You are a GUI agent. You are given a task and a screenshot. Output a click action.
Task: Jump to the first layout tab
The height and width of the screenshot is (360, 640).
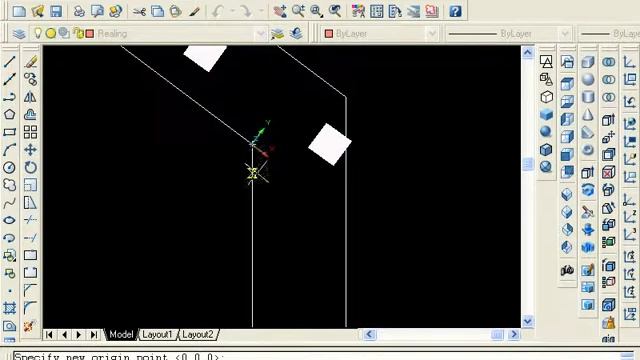coord(49,335)
